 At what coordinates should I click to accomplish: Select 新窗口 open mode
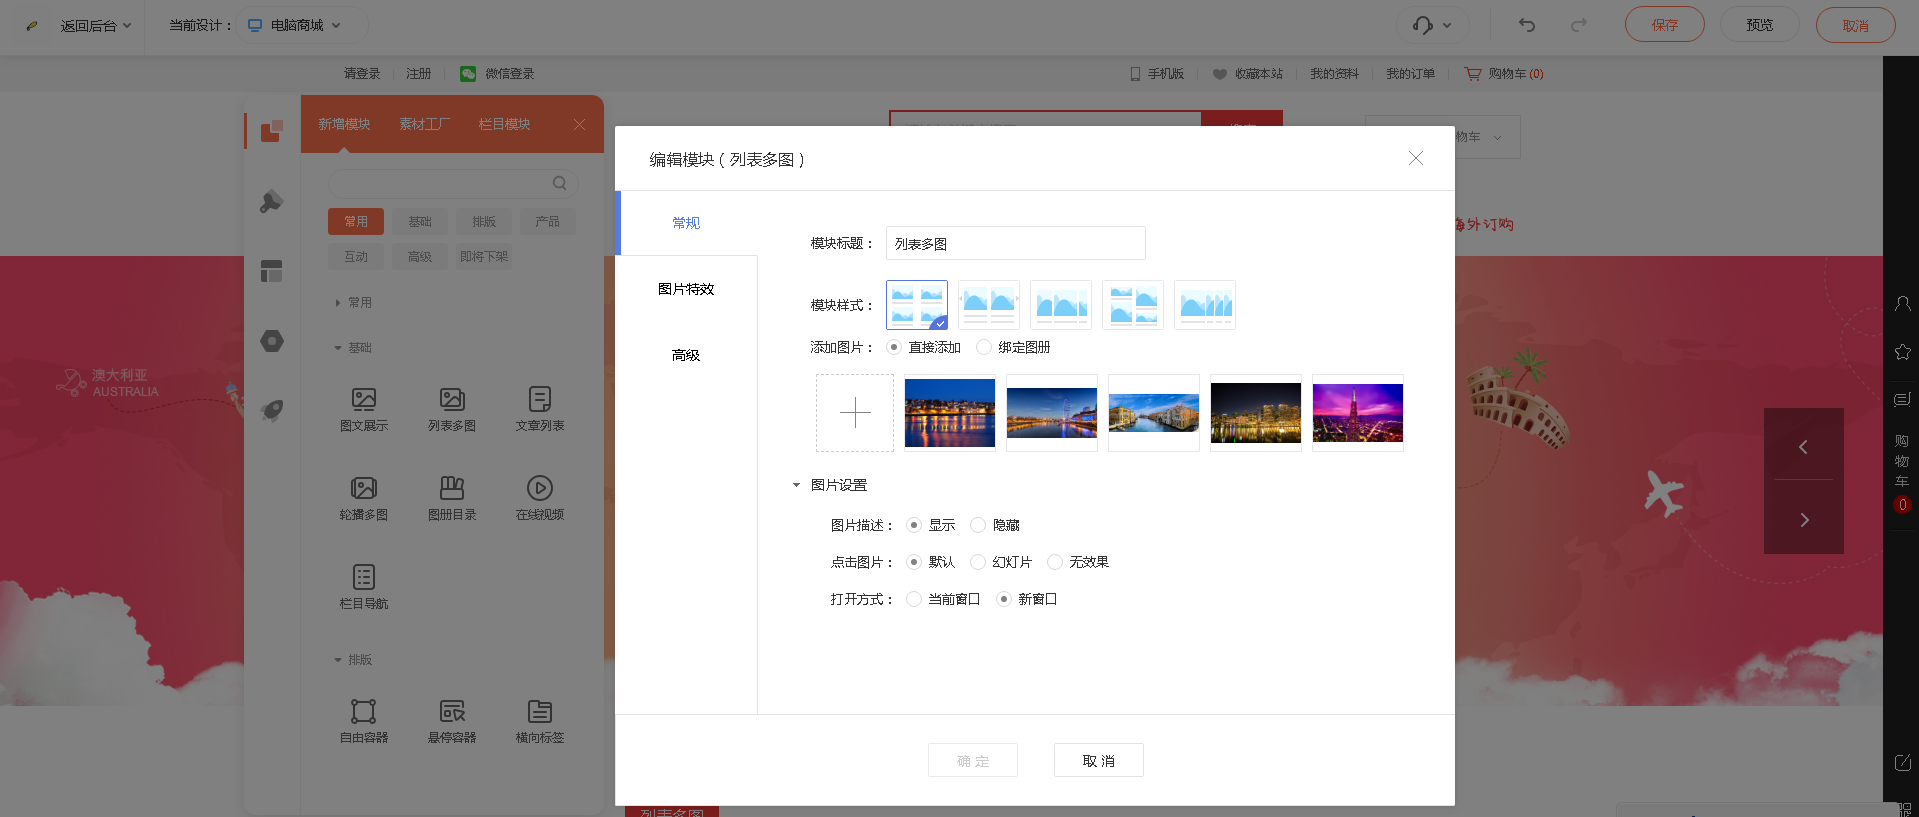(1004, 599)
